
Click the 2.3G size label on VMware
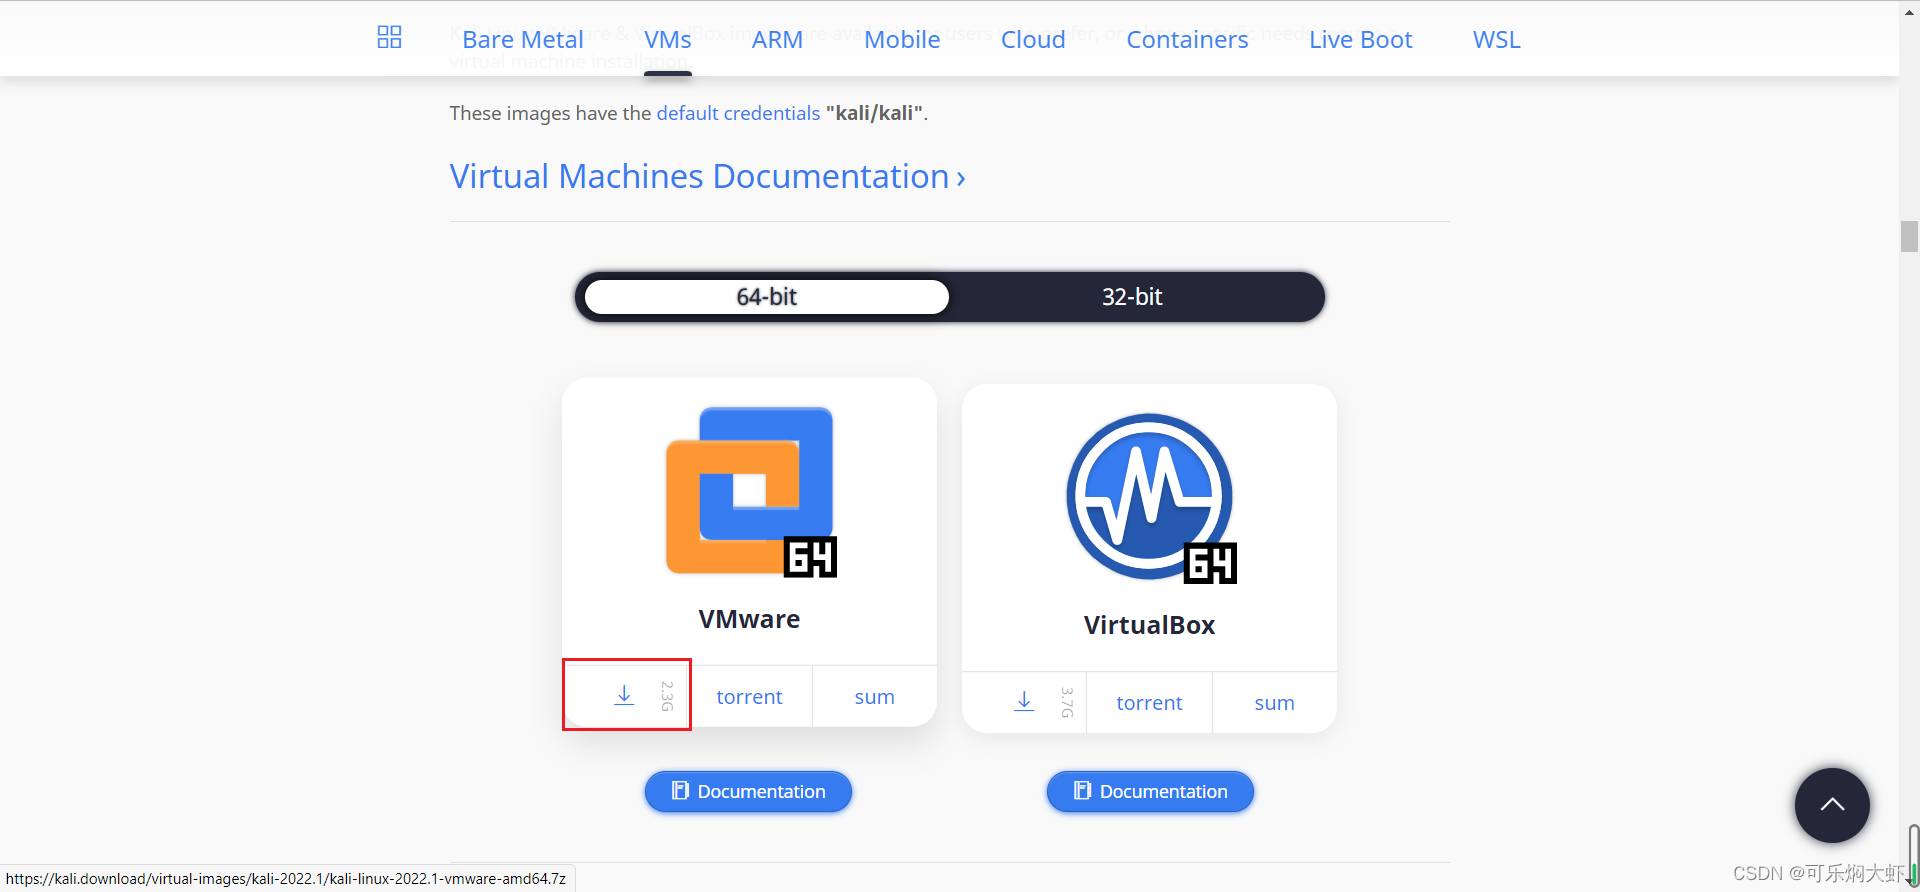(667, 695)
